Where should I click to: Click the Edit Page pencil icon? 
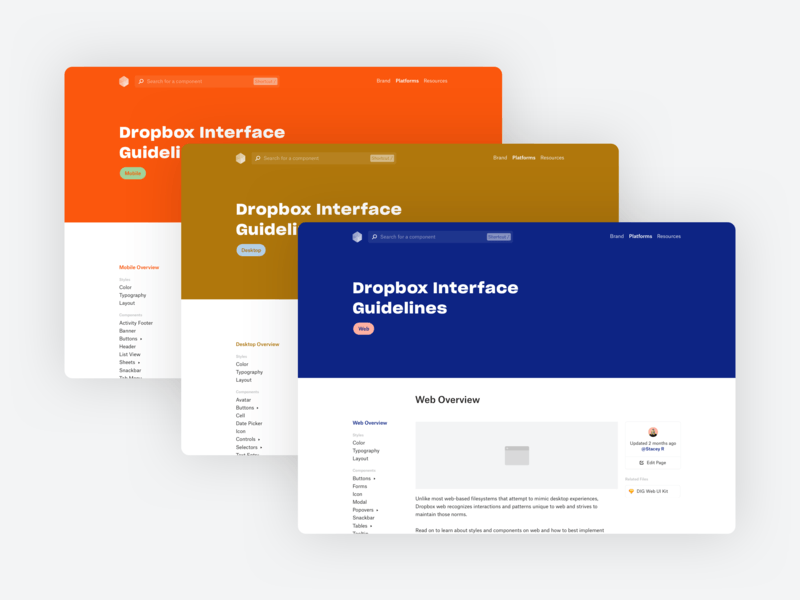640,462
